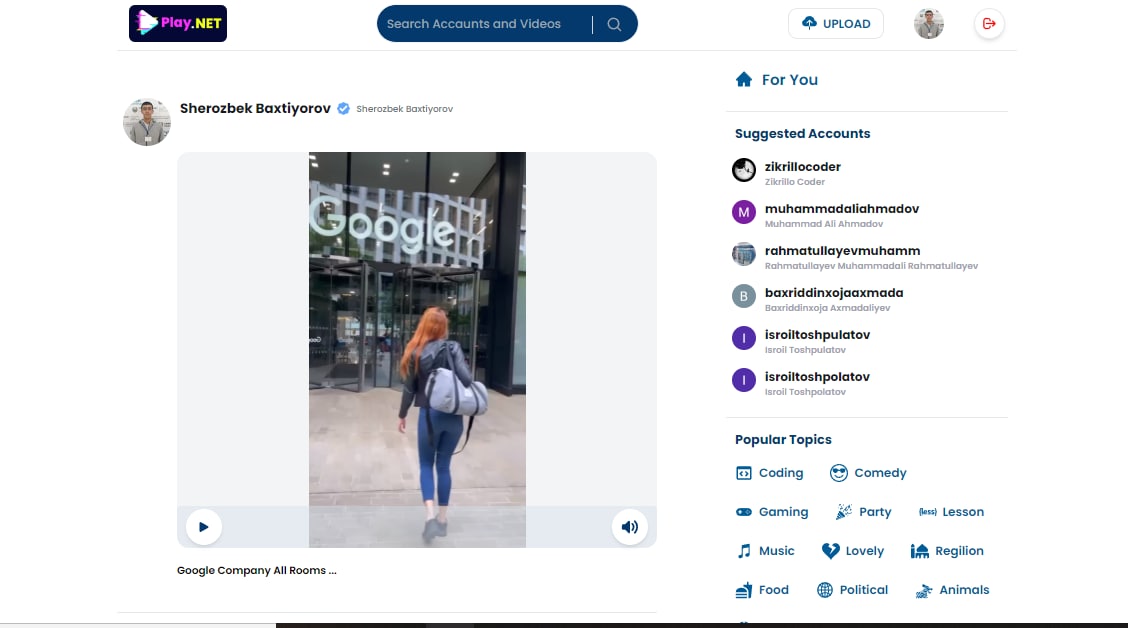
Task: Play the Google video
Action: 204,527
